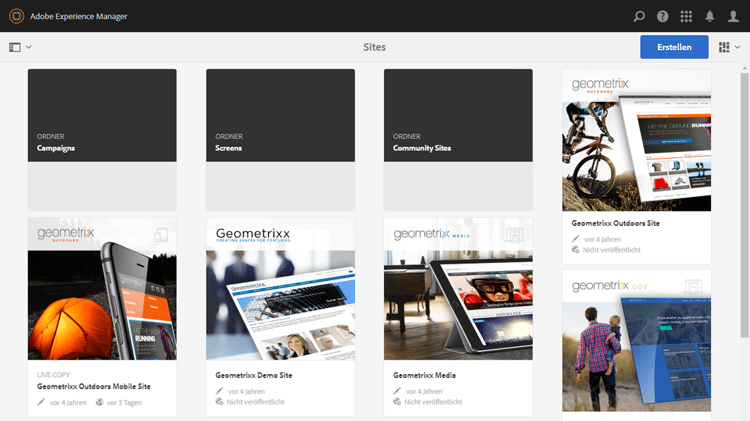
Task: Click the Erstellen button
Action: 674,47
